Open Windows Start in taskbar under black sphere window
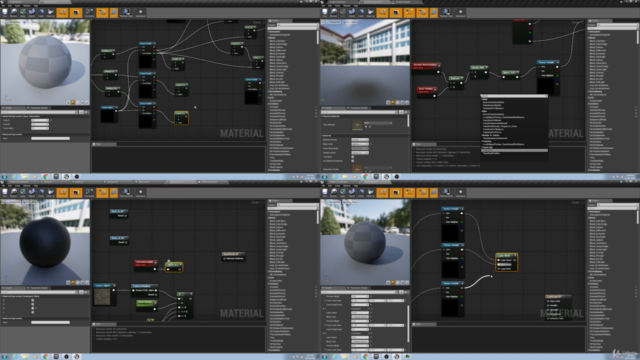640x360 pixels. (4, 357)
